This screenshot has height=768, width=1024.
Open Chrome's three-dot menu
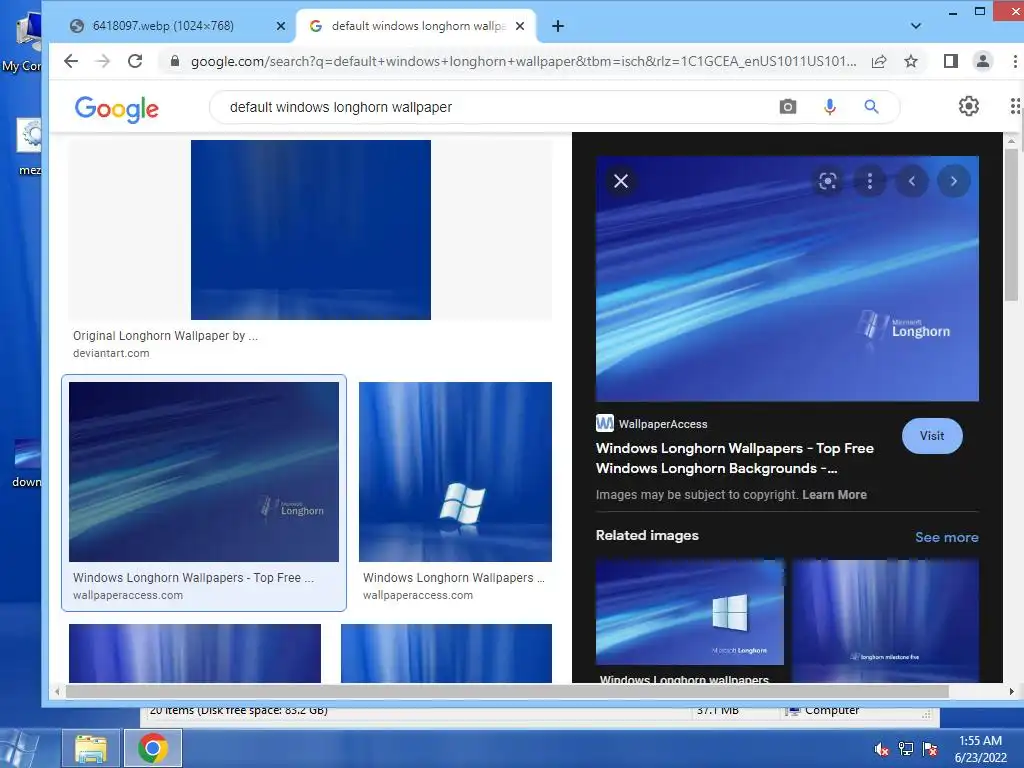1015,61
